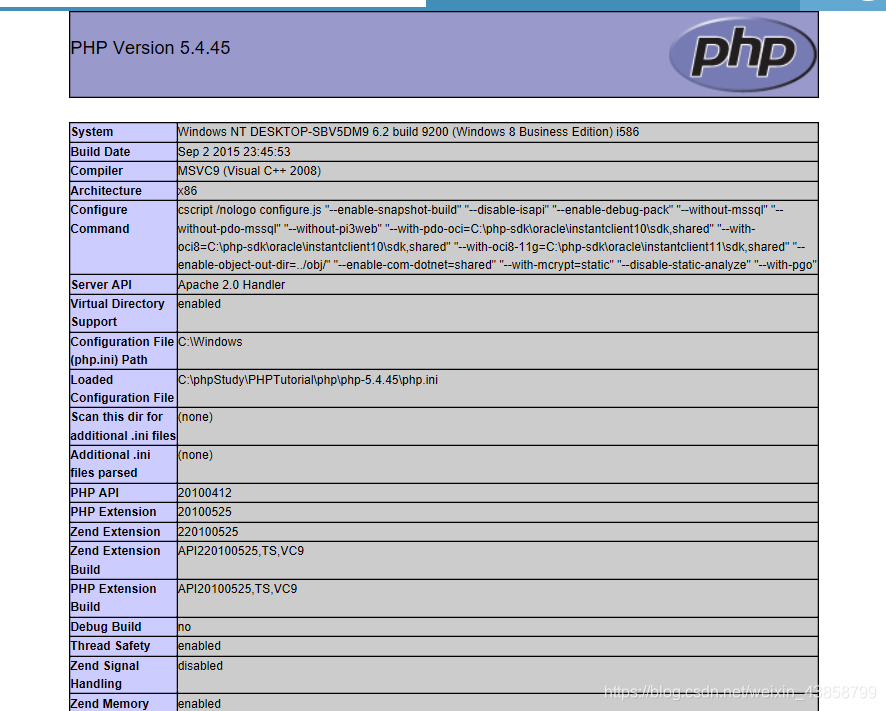Screen dimensions: 886x711
Task: Click '(none)' value for Additional .ini files parsed
Action: 196,455
